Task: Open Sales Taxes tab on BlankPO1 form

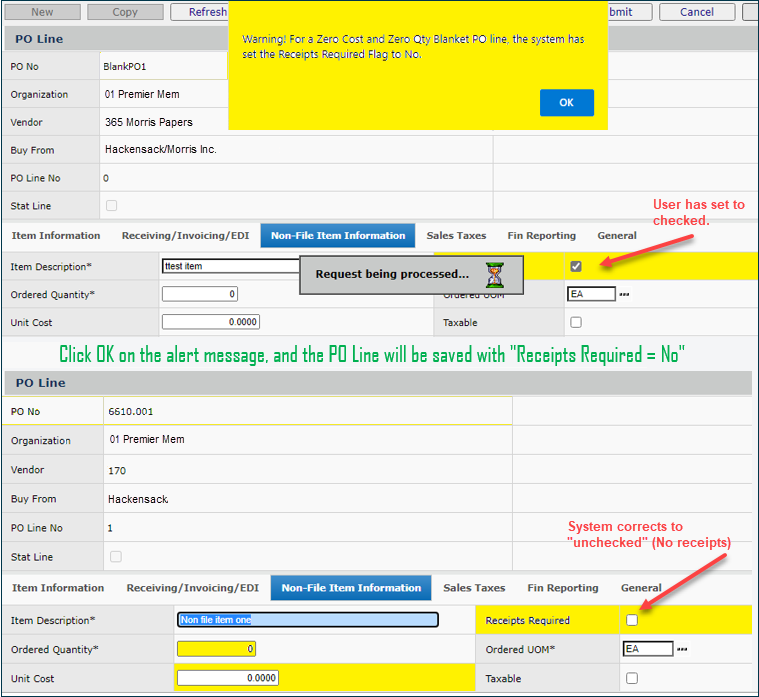Action: coord(456,236)
